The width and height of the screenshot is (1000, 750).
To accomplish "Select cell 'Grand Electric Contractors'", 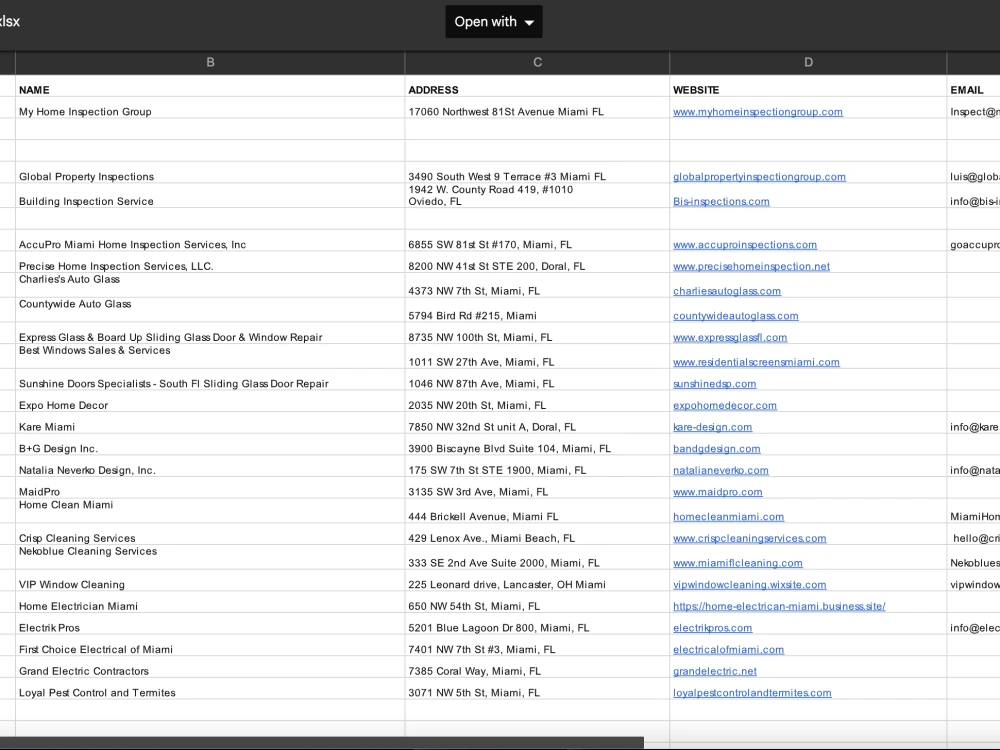I will (210, 668).
